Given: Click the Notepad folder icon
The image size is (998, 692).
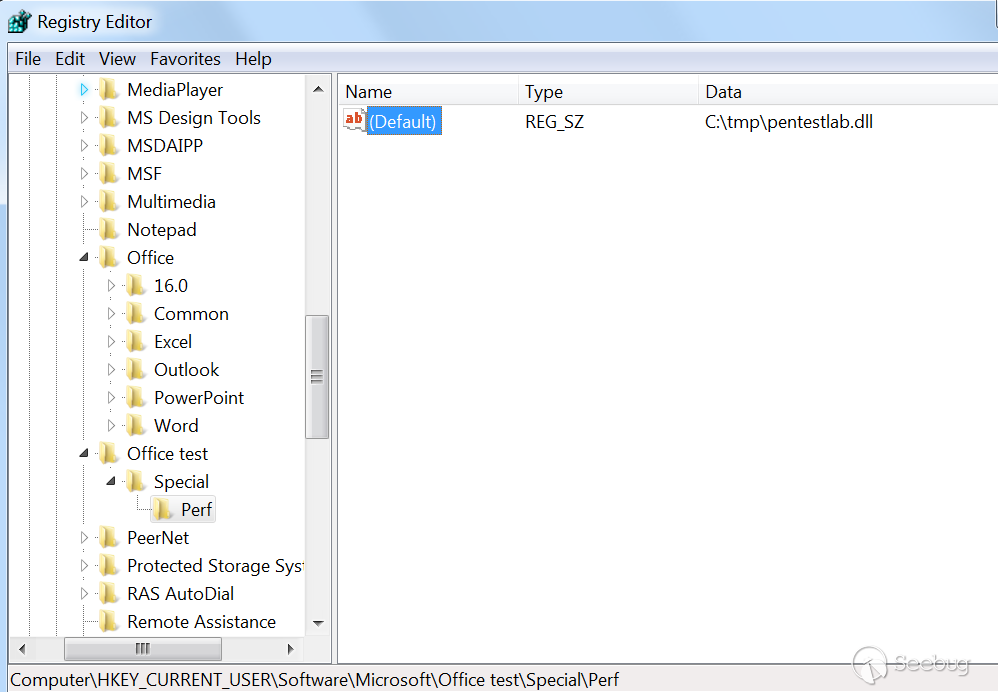Looking at the screenshot, I should (x=109, y=230).
